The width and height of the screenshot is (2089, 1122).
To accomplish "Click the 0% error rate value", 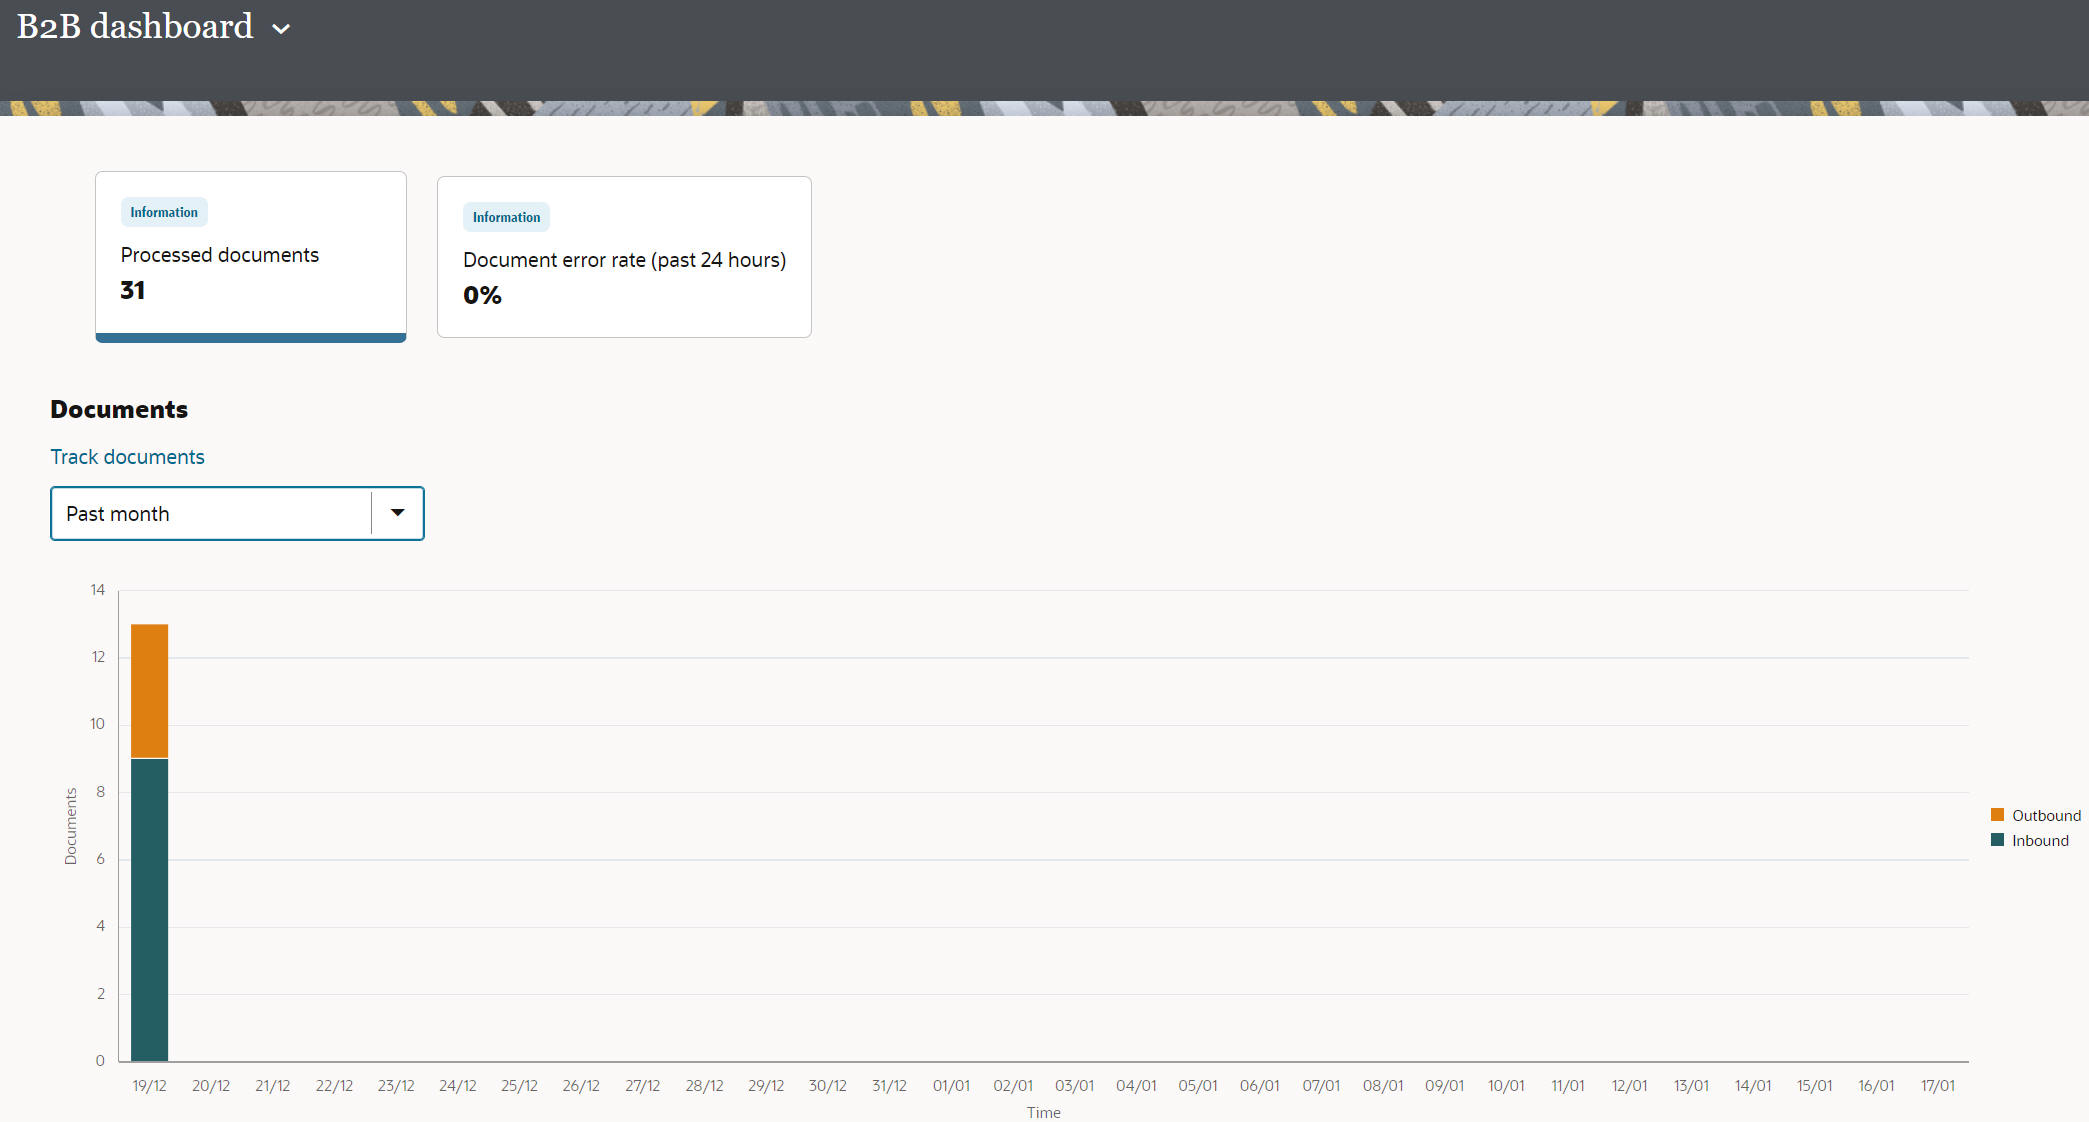I will [482, 296].
